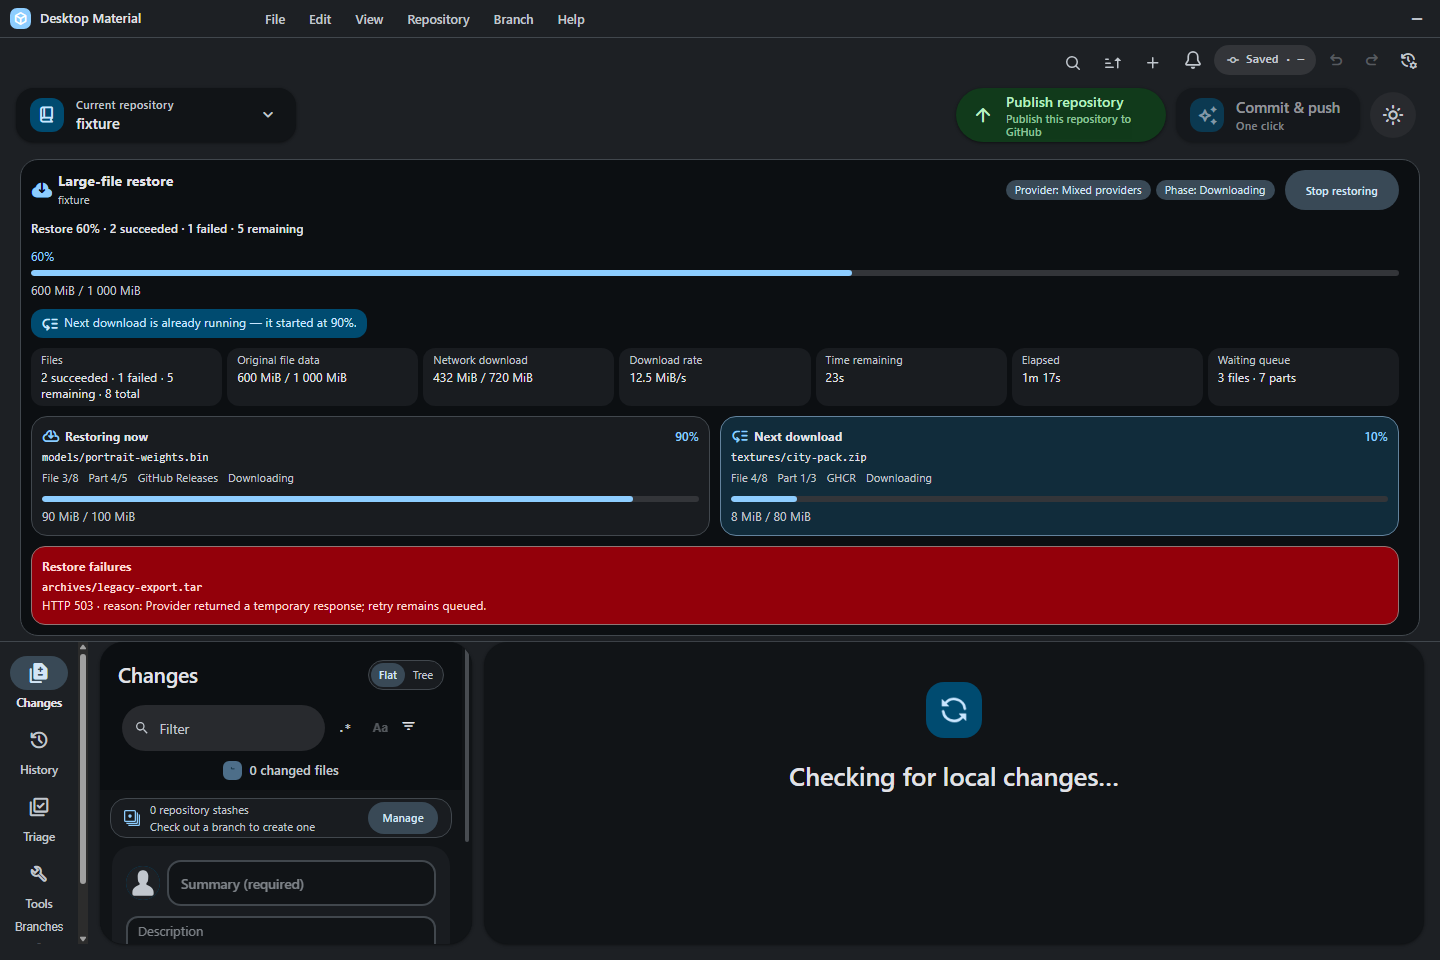This screenshot has height=960, width=1440.
Task: Open the Repository menu
Action: 438,19
